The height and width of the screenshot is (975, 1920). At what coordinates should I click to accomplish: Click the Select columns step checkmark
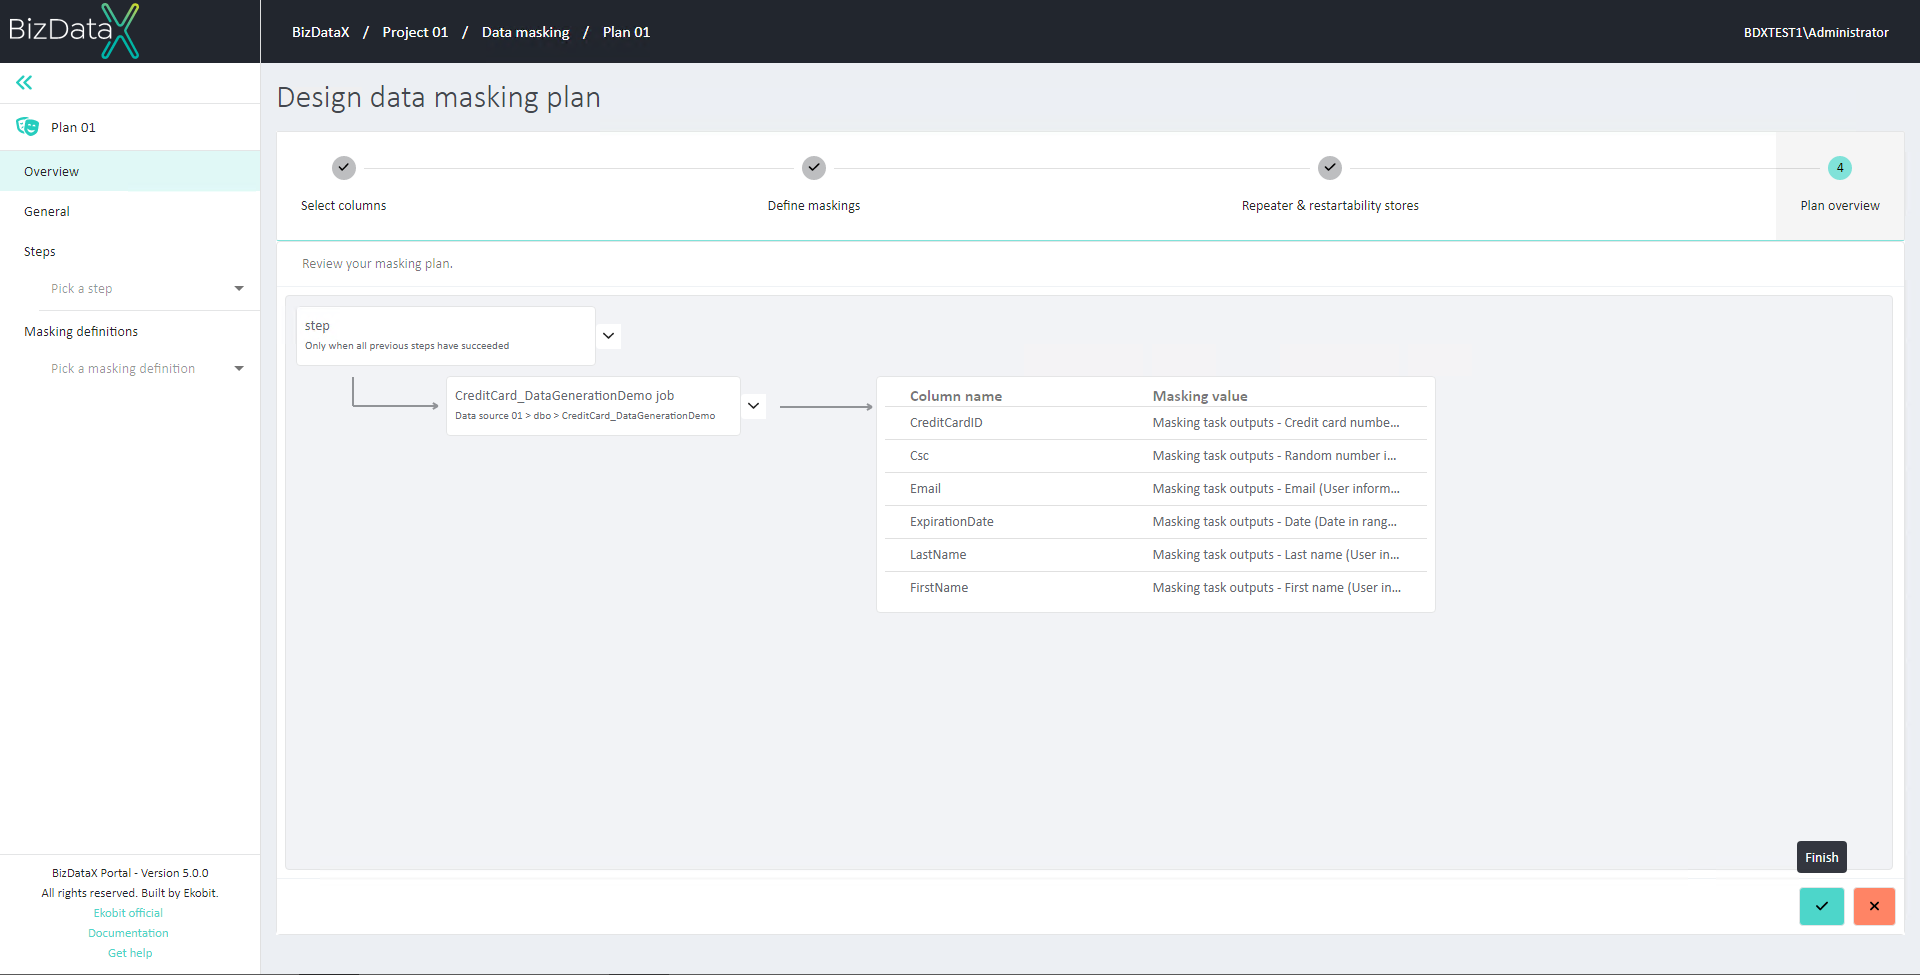[344, 168]
